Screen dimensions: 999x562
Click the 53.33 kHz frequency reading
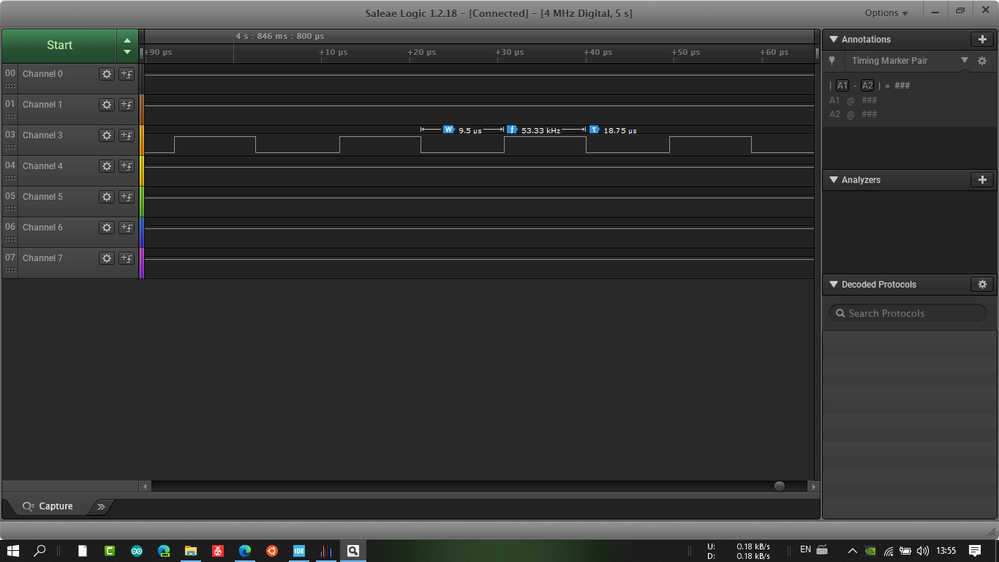(x=540, y=131)
